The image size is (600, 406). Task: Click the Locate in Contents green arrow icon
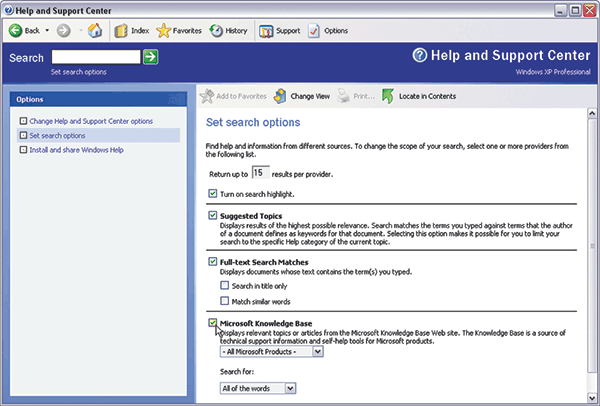click(388, 96)
